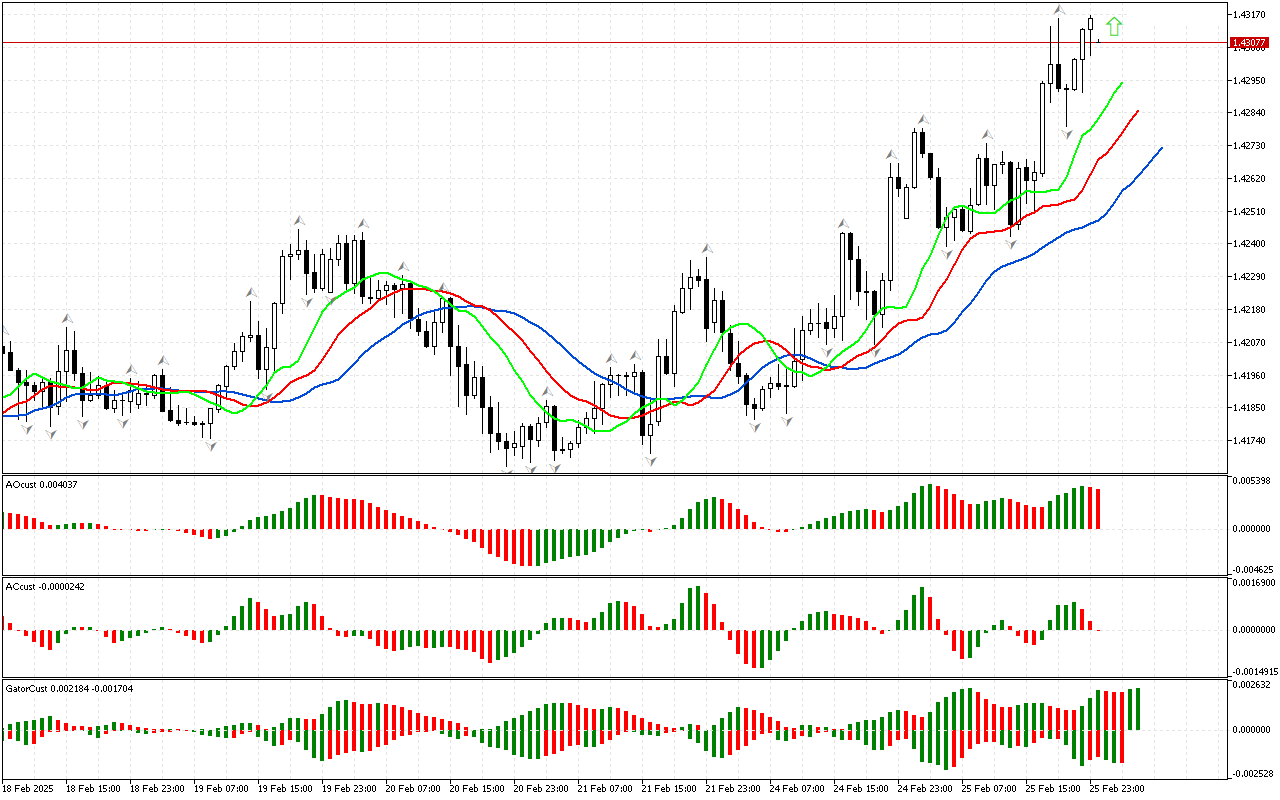This screenshot has width=1280, height=800.
Task: Click the 21 Feb 15:00 time label
Action: (x=668, y=789)
